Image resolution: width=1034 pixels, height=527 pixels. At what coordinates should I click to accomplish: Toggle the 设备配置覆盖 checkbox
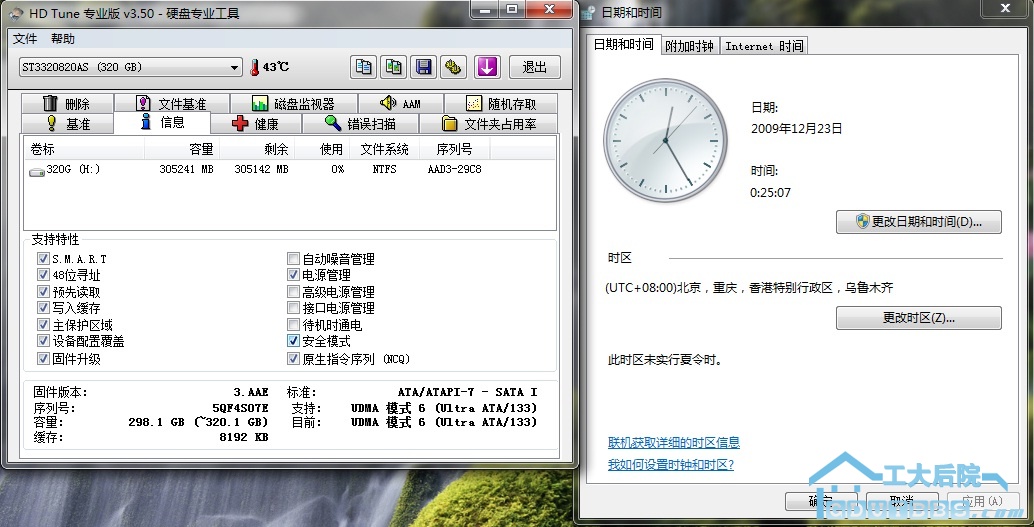pos(43,341)
